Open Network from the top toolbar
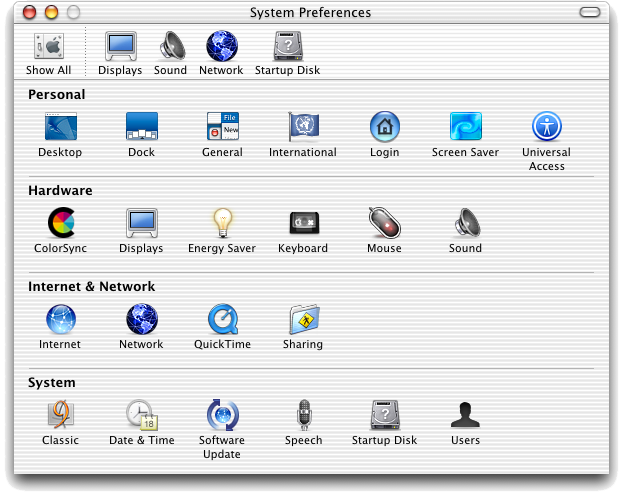This screenshot has width=623, height=497. coord(222,46)
